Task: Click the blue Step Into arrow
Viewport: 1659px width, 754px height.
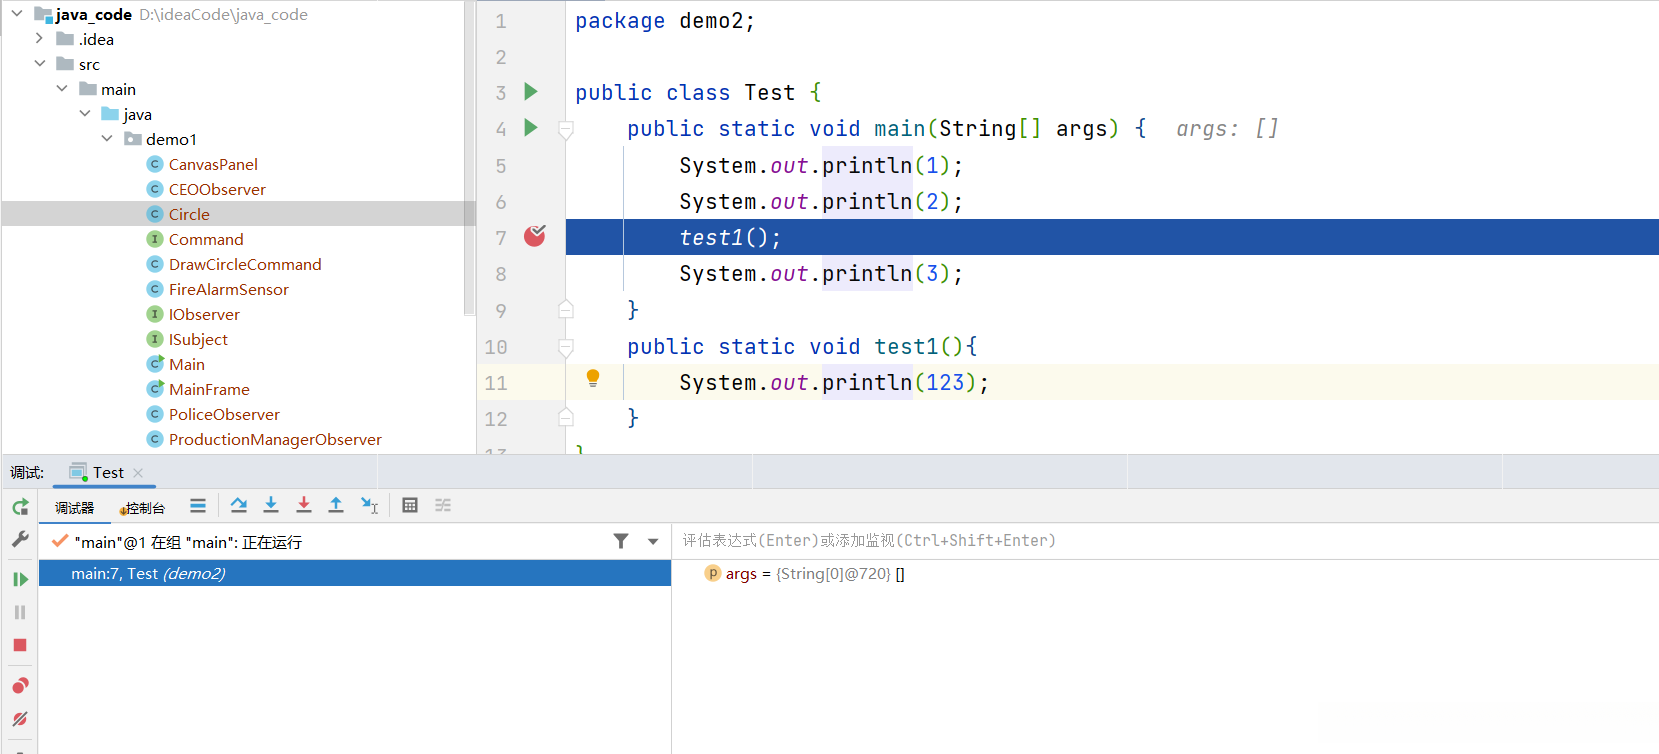Action: coord(271,505)
